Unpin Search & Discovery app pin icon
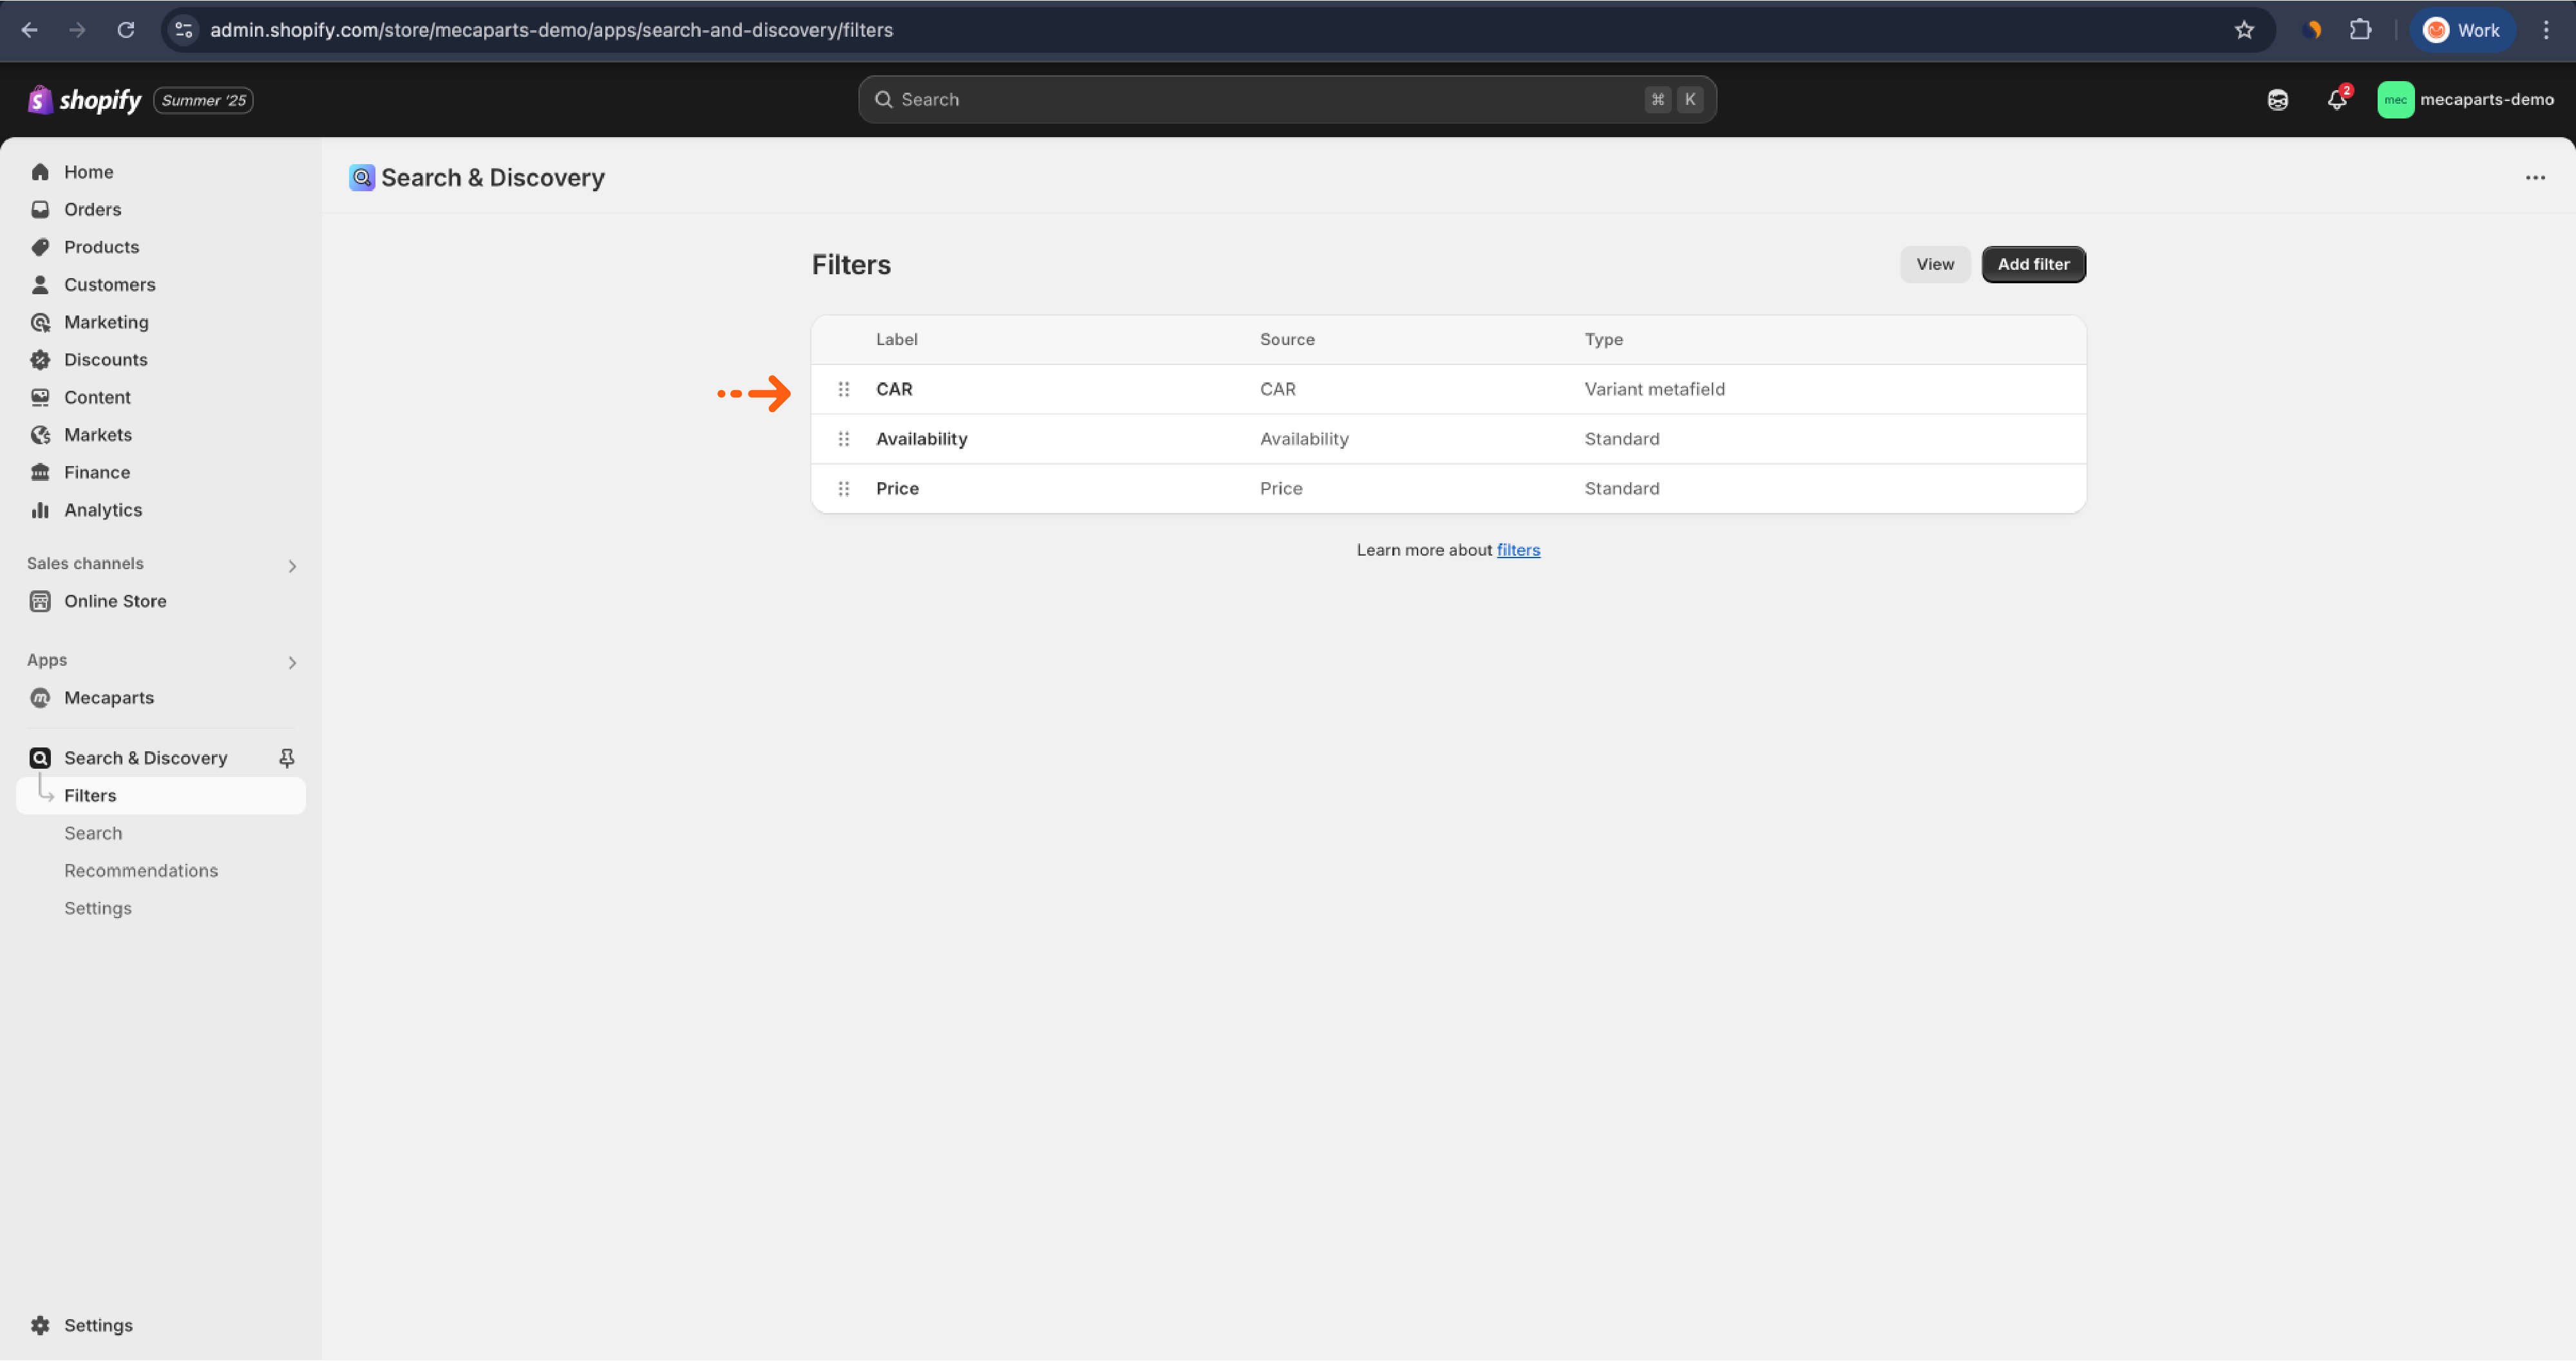The height and width of the screenshot is (1361, 2576). pyautogui.click(x=287, y=758)
